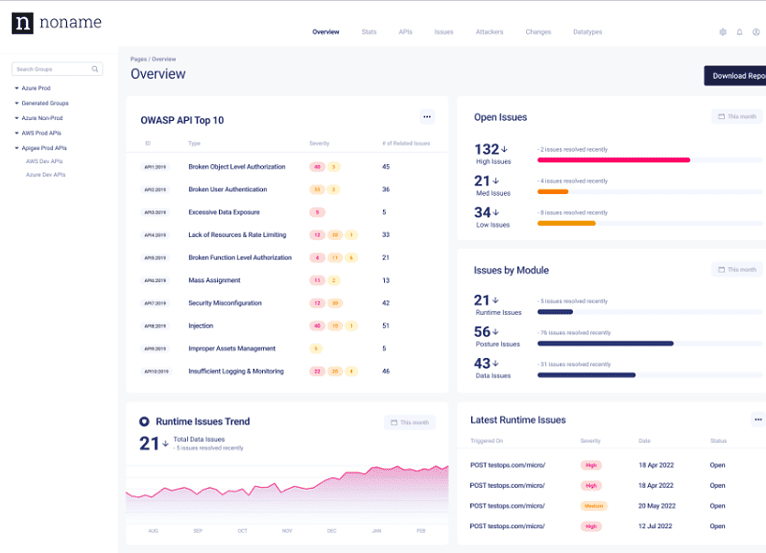766x553 pixels.
Task: Open Broken User Authentication row
Action: (287, 189)
